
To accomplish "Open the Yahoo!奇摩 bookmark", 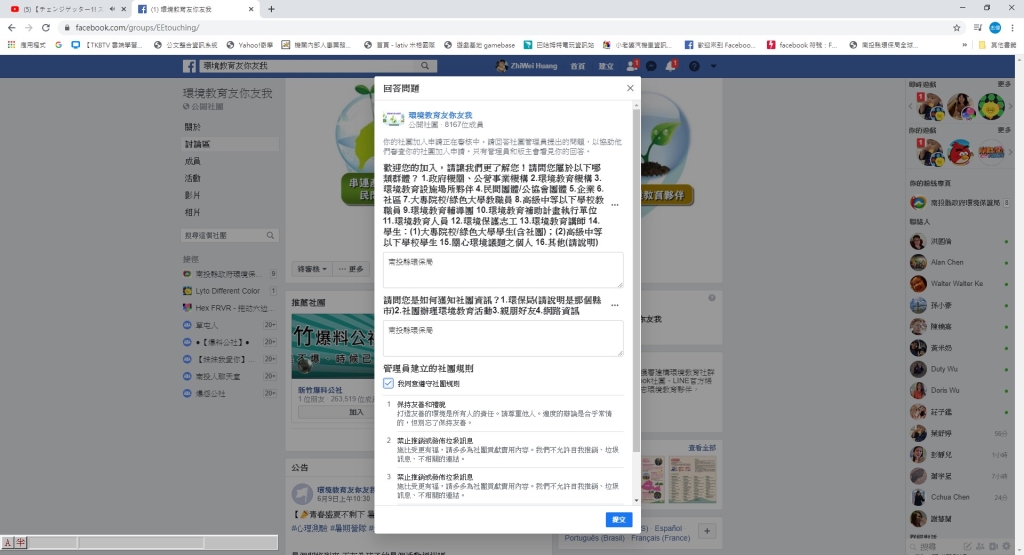I will coord(250,45).
